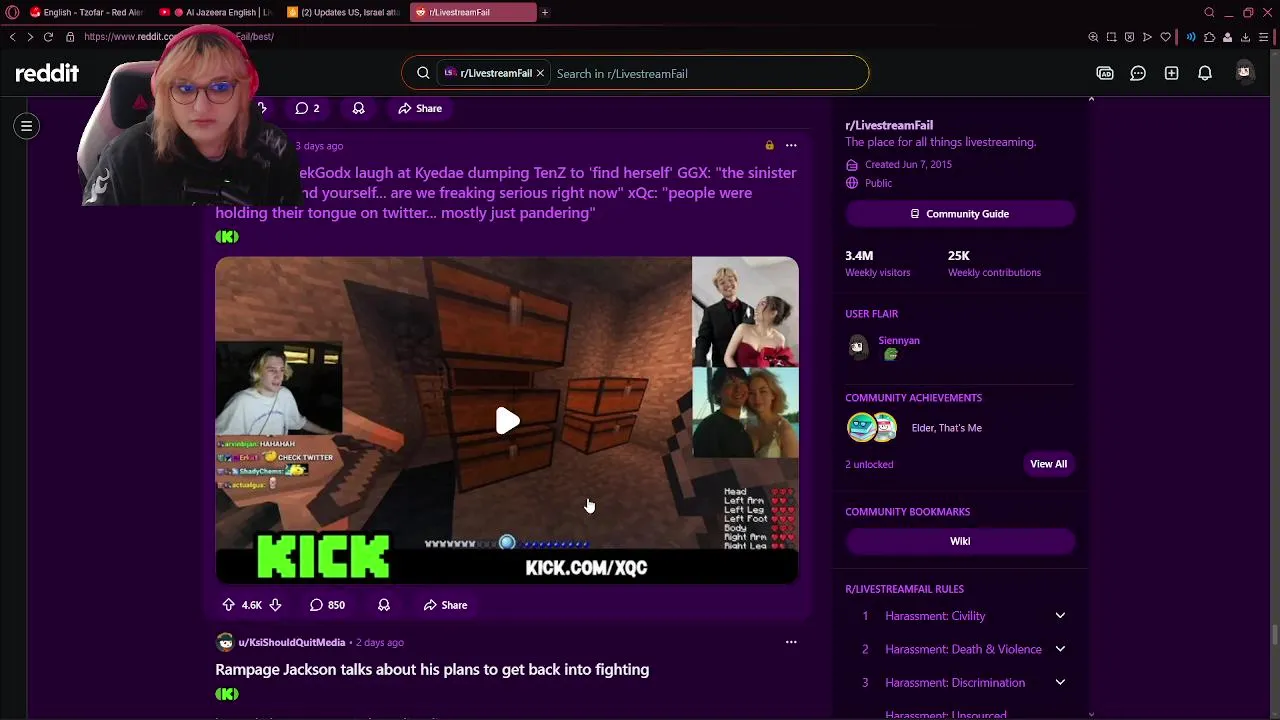1280x720 pixels.
Task: Open overflow menu of Rampage Jackson post
Action: tap(791, 642)
